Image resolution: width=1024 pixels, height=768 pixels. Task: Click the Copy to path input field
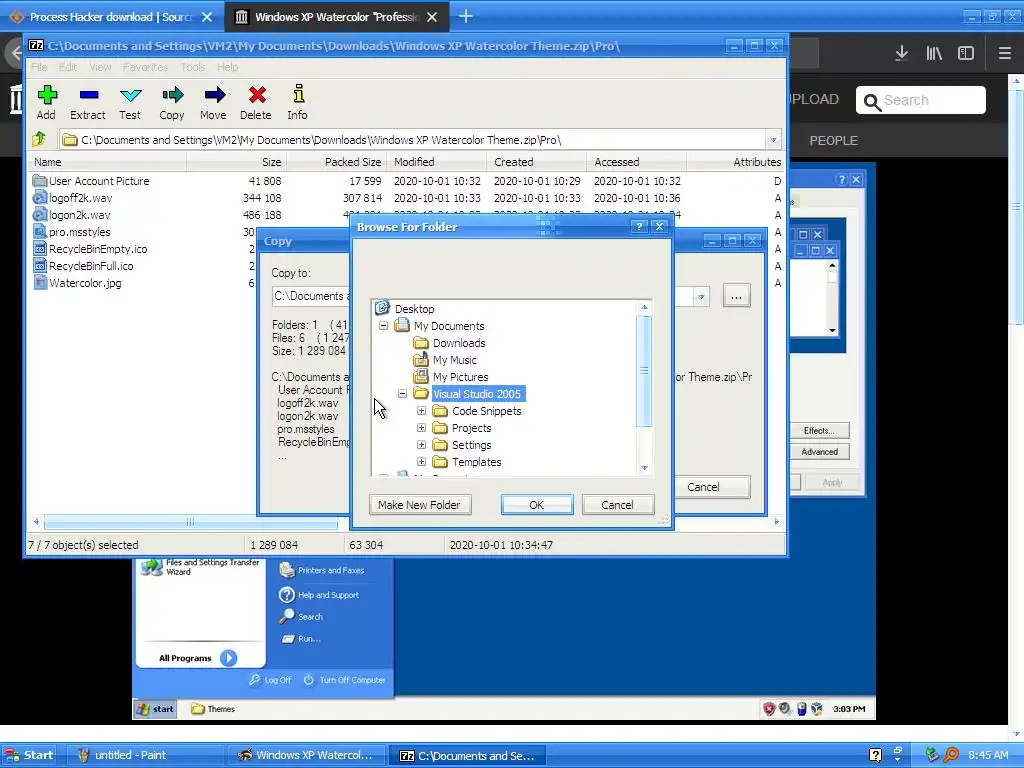(483, 296)
